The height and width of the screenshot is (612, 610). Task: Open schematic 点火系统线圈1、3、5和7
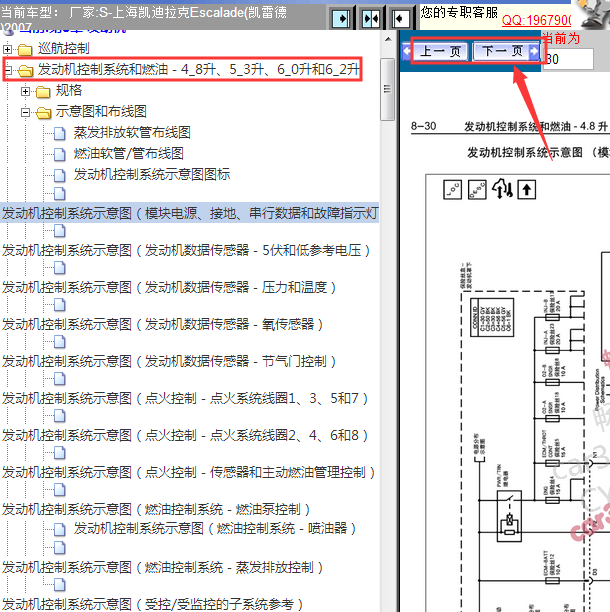[185, 399]
